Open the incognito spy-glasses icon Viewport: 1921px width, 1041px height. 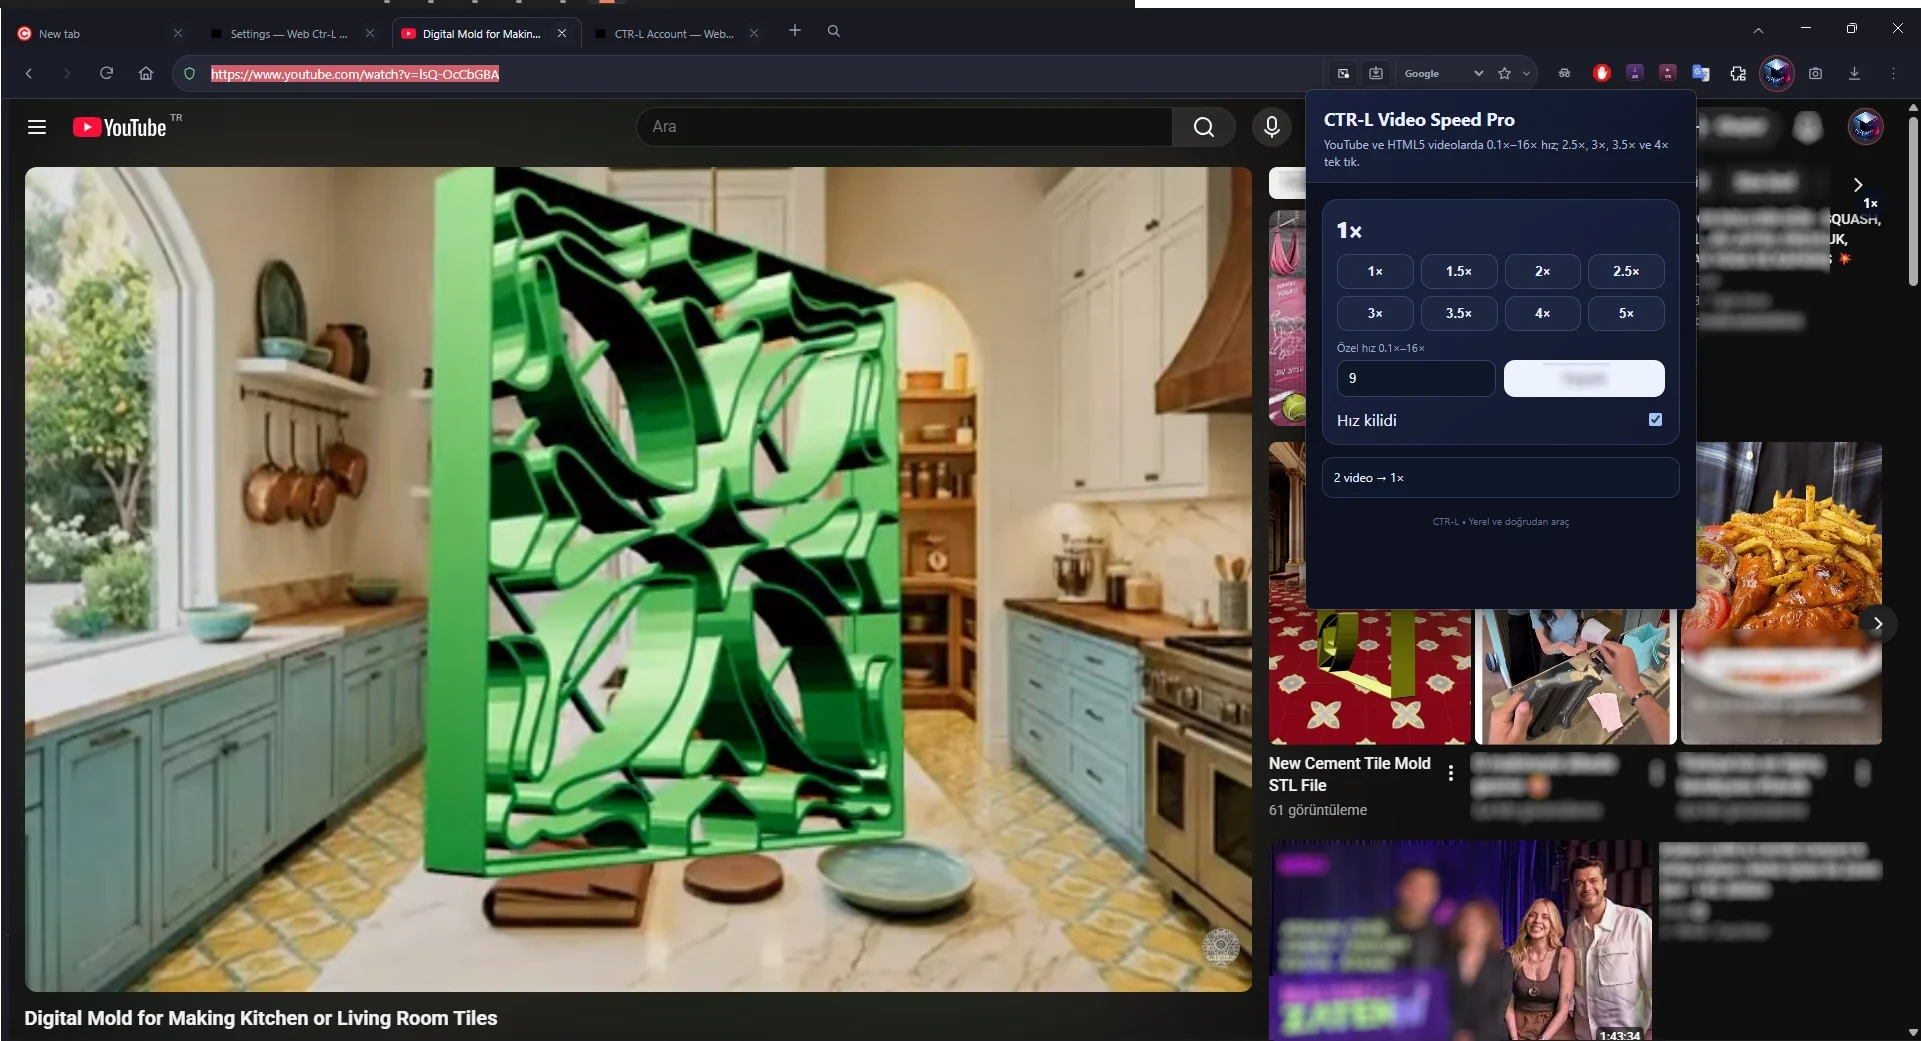coord(1565,73)
